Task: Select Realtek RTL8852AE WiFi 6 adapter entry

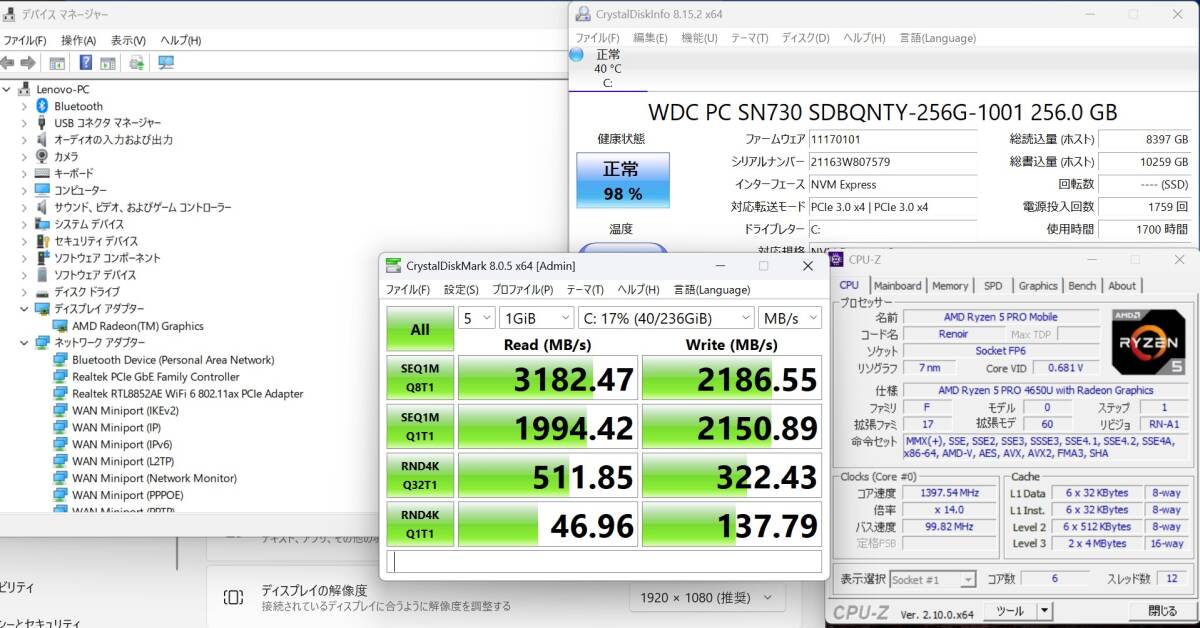Action: coord(187,394)
